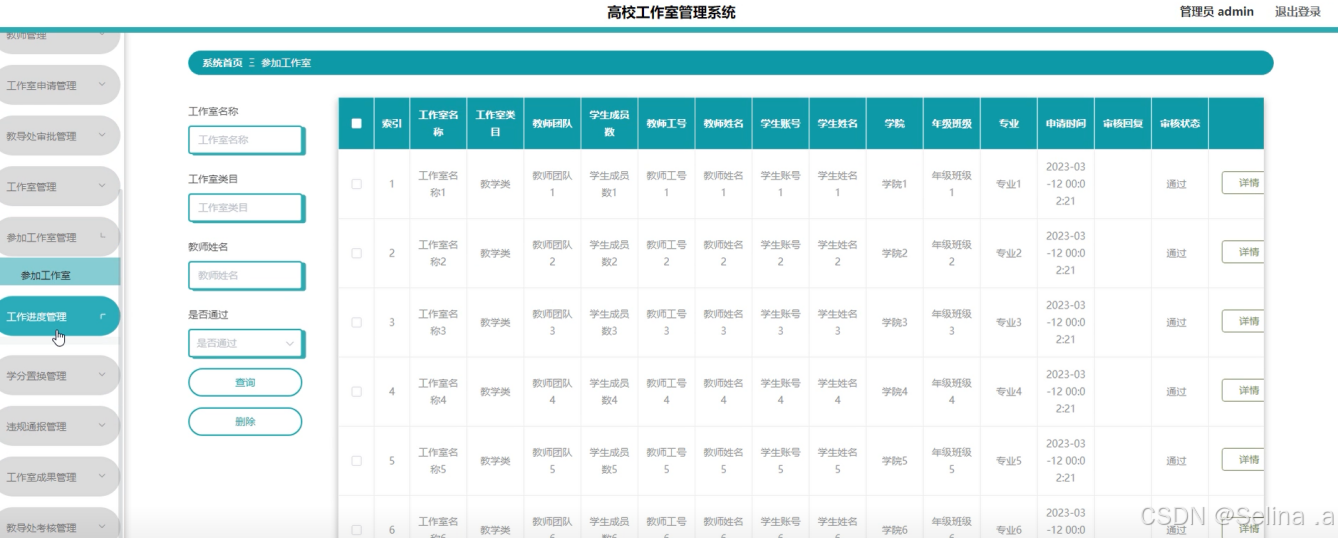Select the 参加工作室 submenu item
1338x538 pixels.
[60, 275]
